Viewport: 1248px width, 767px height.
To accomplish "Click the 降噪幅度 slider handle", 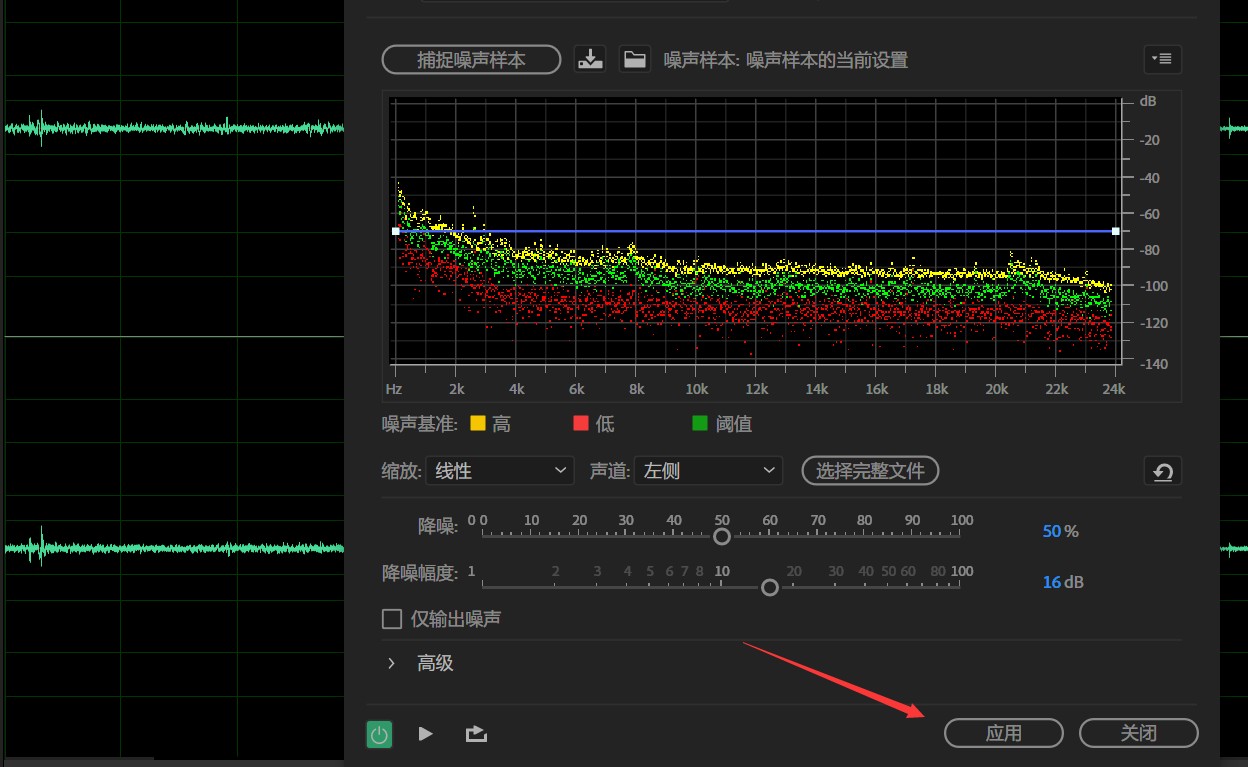I will 769,588.
